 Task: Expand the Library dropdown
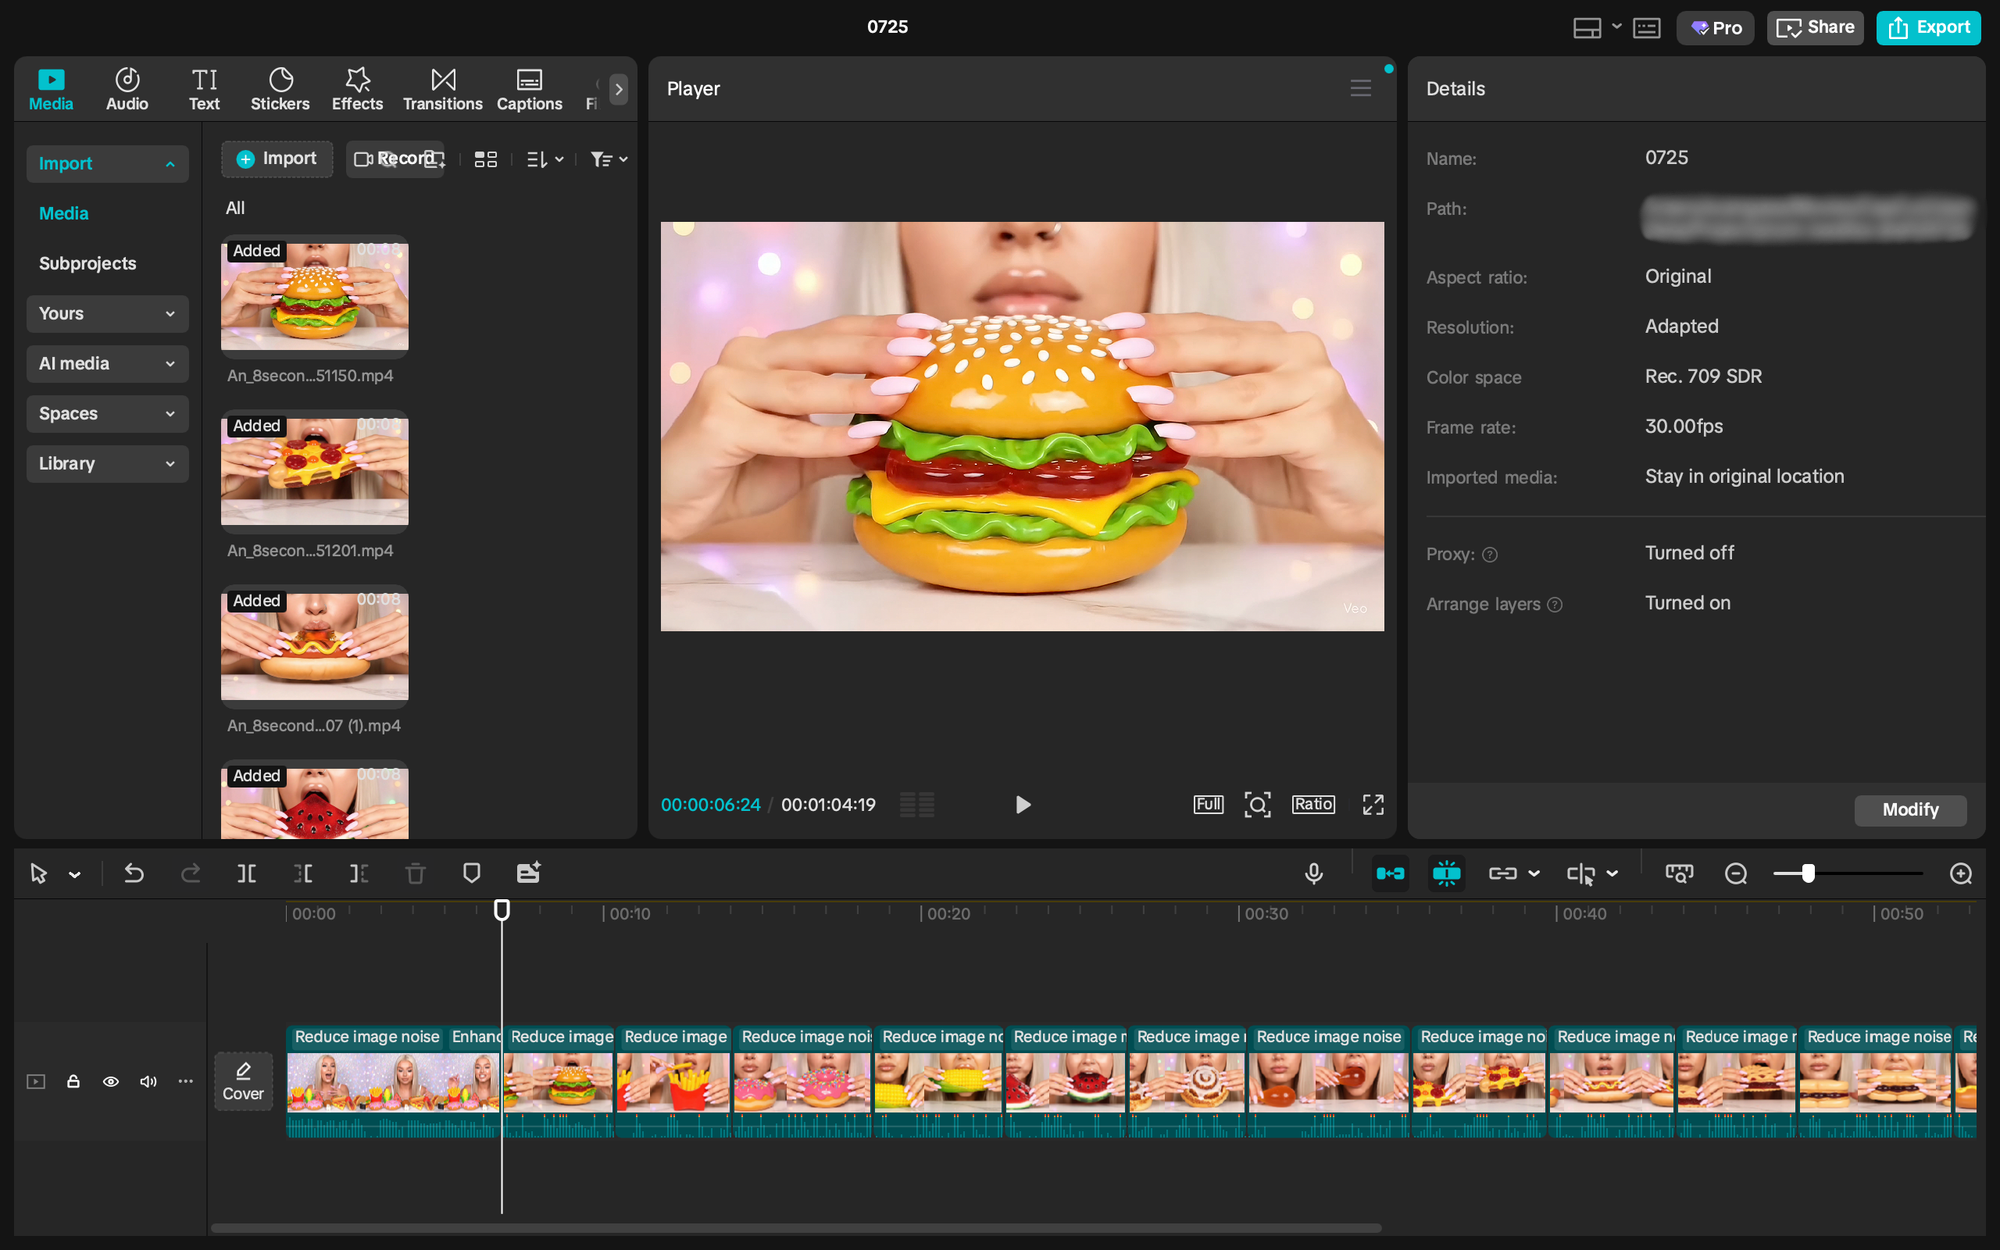107,463
